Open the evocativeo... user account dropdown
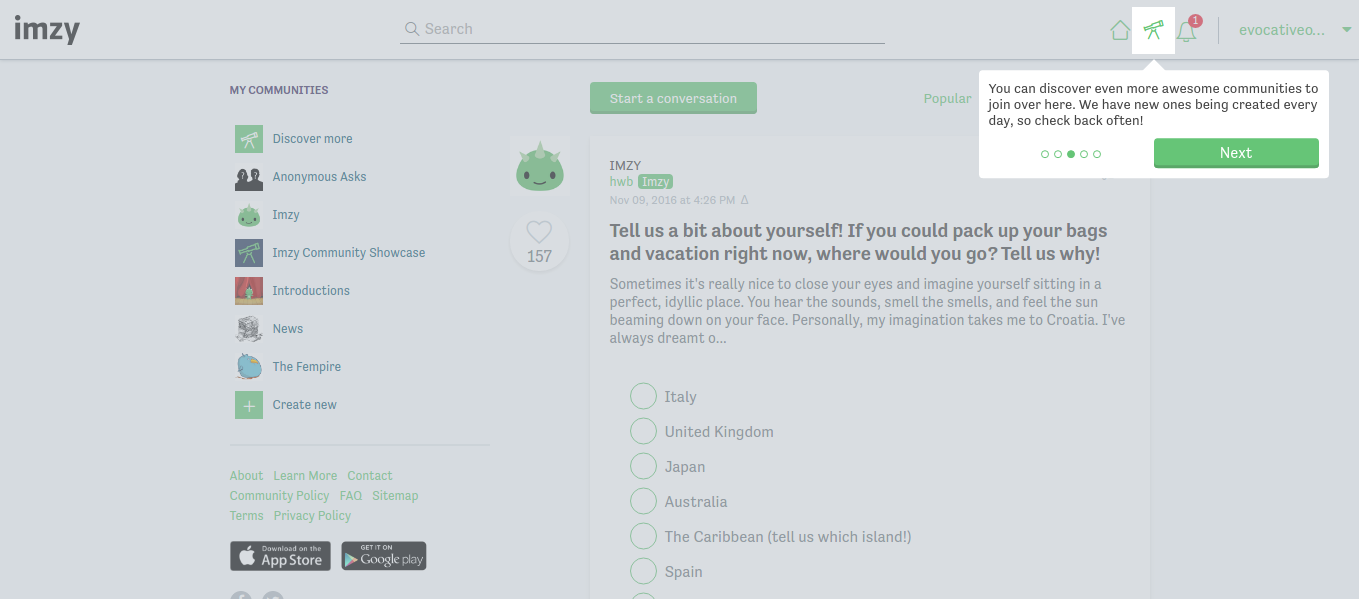 pos(1294,30)
